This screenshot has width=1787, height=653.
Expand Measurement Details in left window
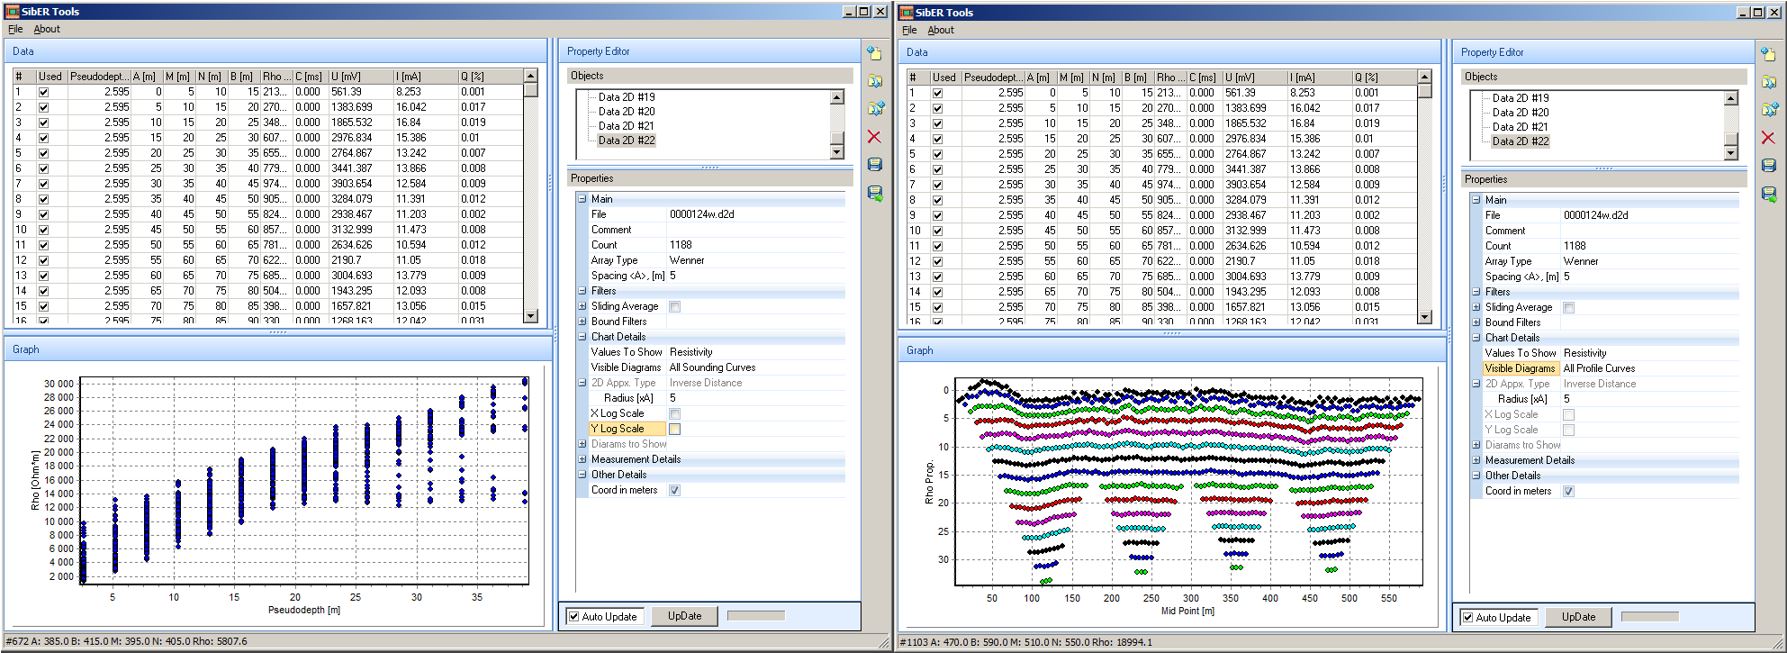[x=582, y=459]
